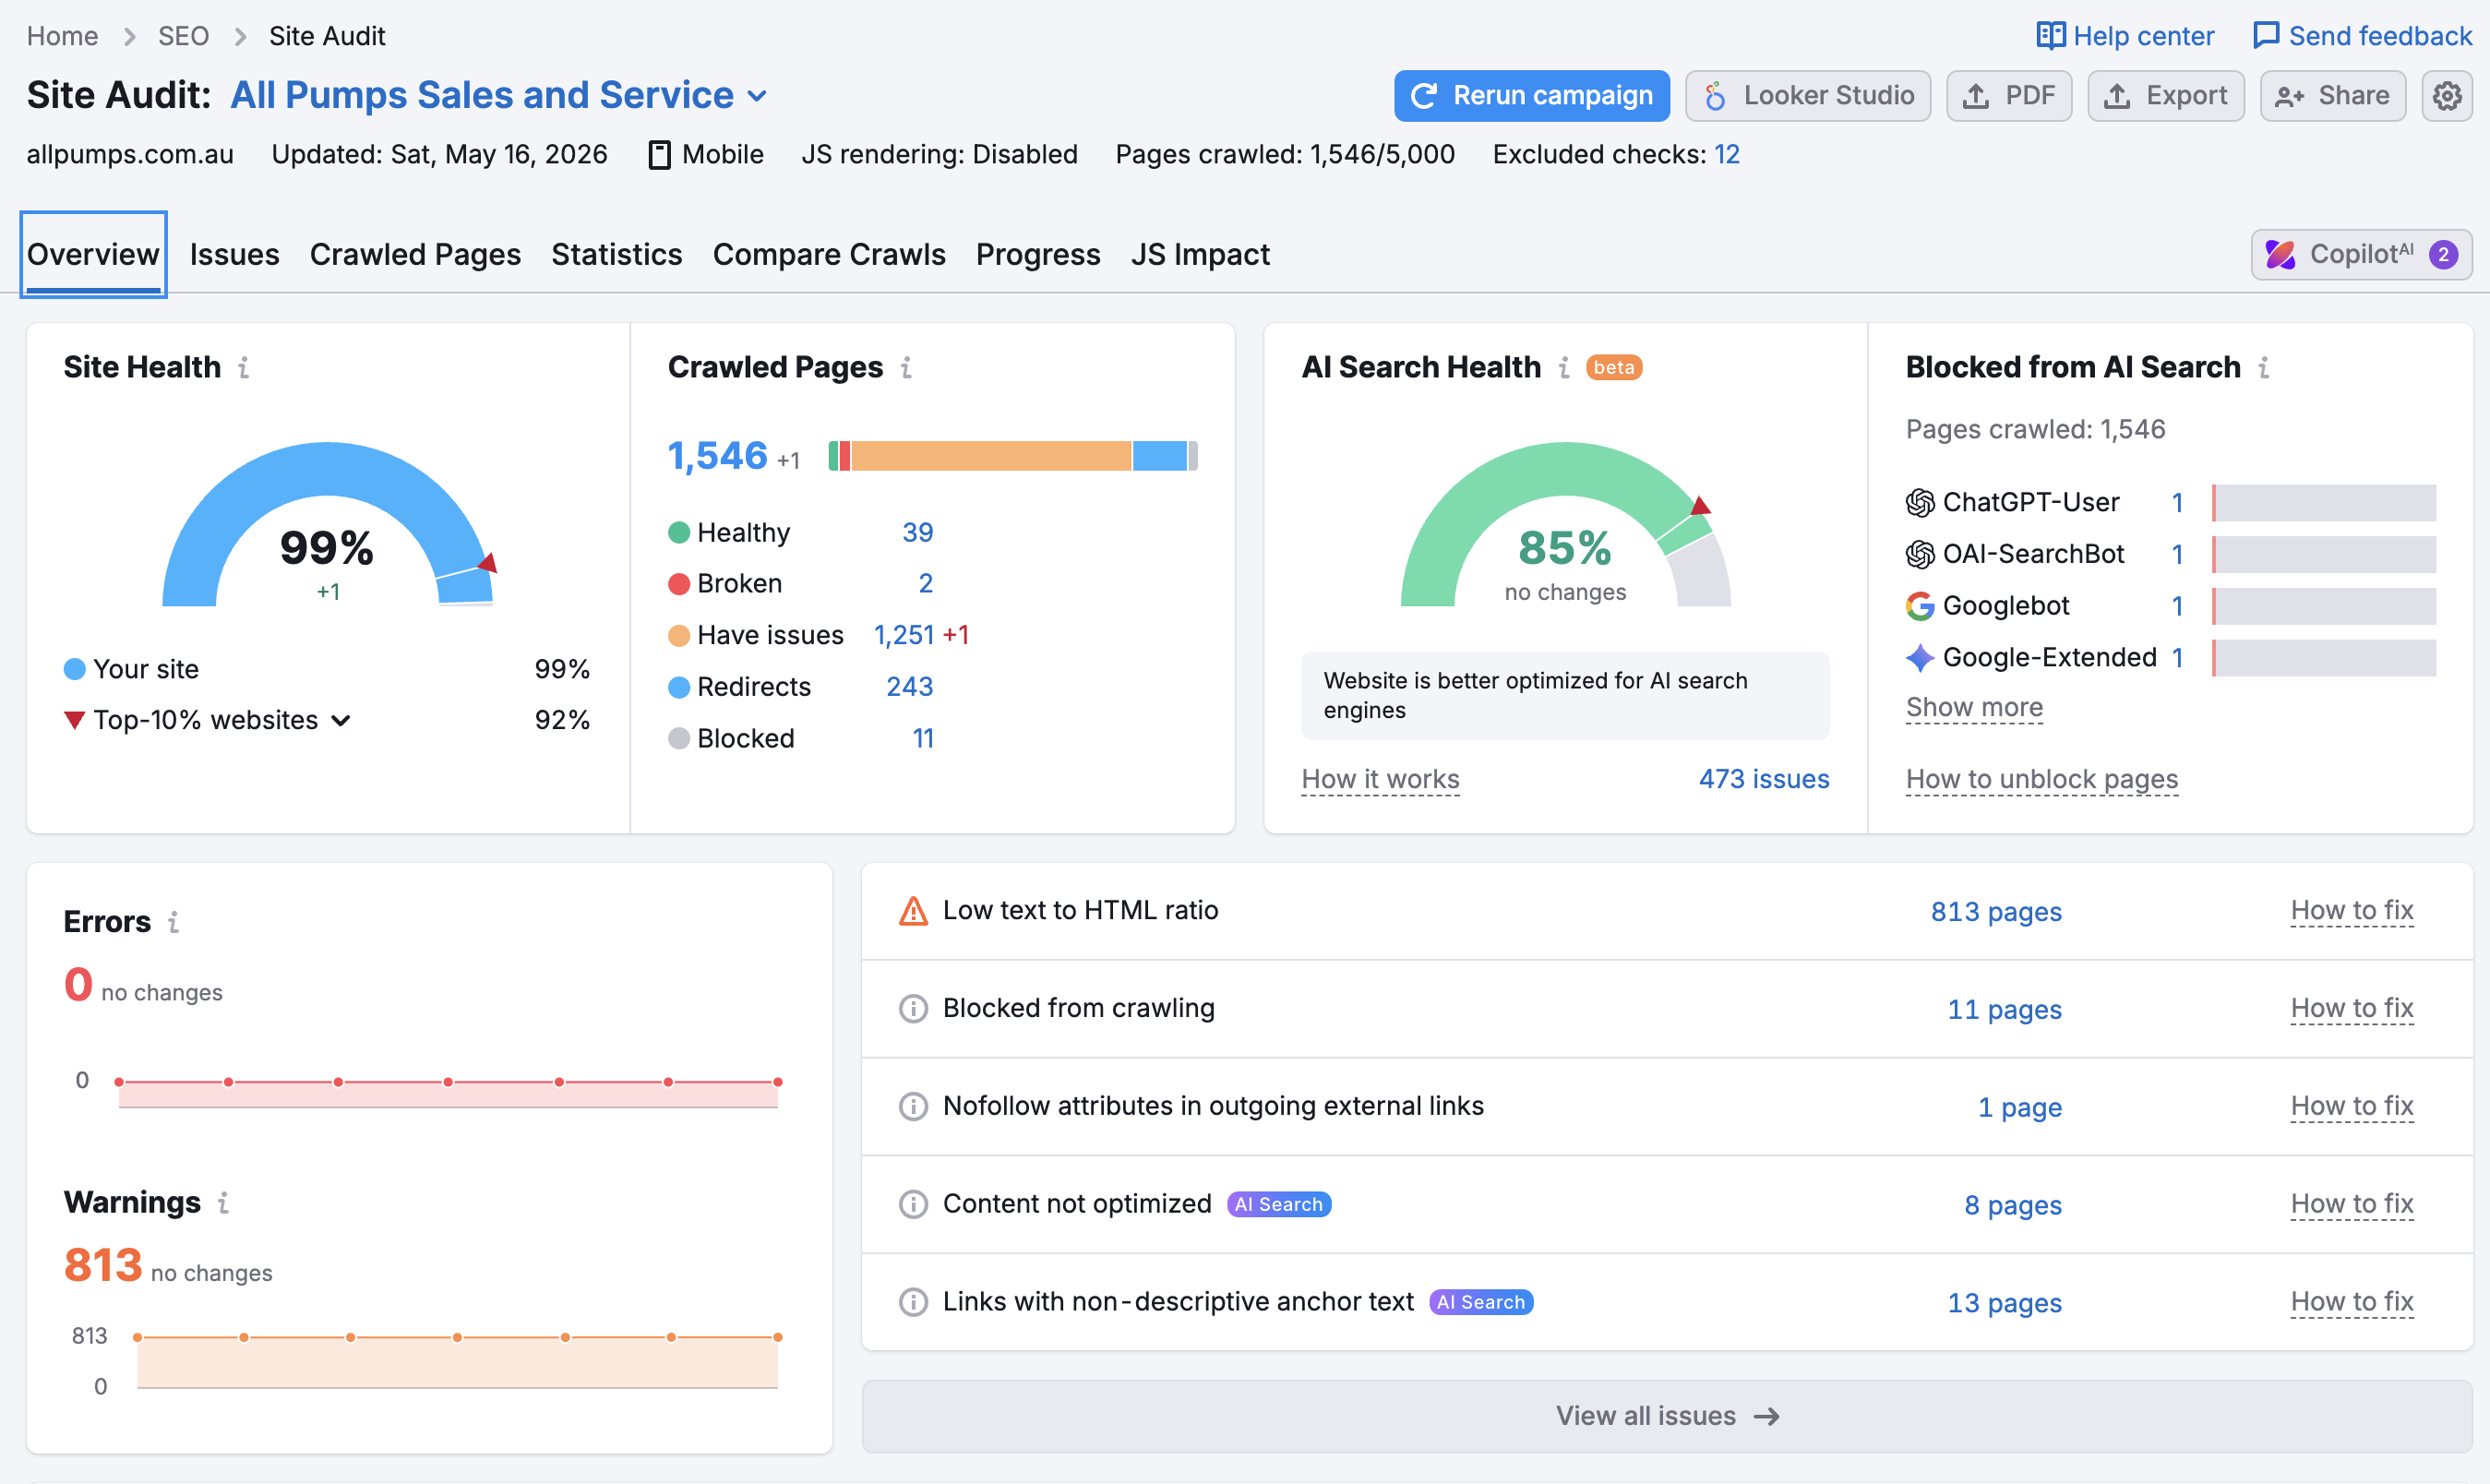Click AI Search tag on Content not optimized
Image resolution: width=2490 pixels, height=1484 pixels.
tap(1279, 1205)
